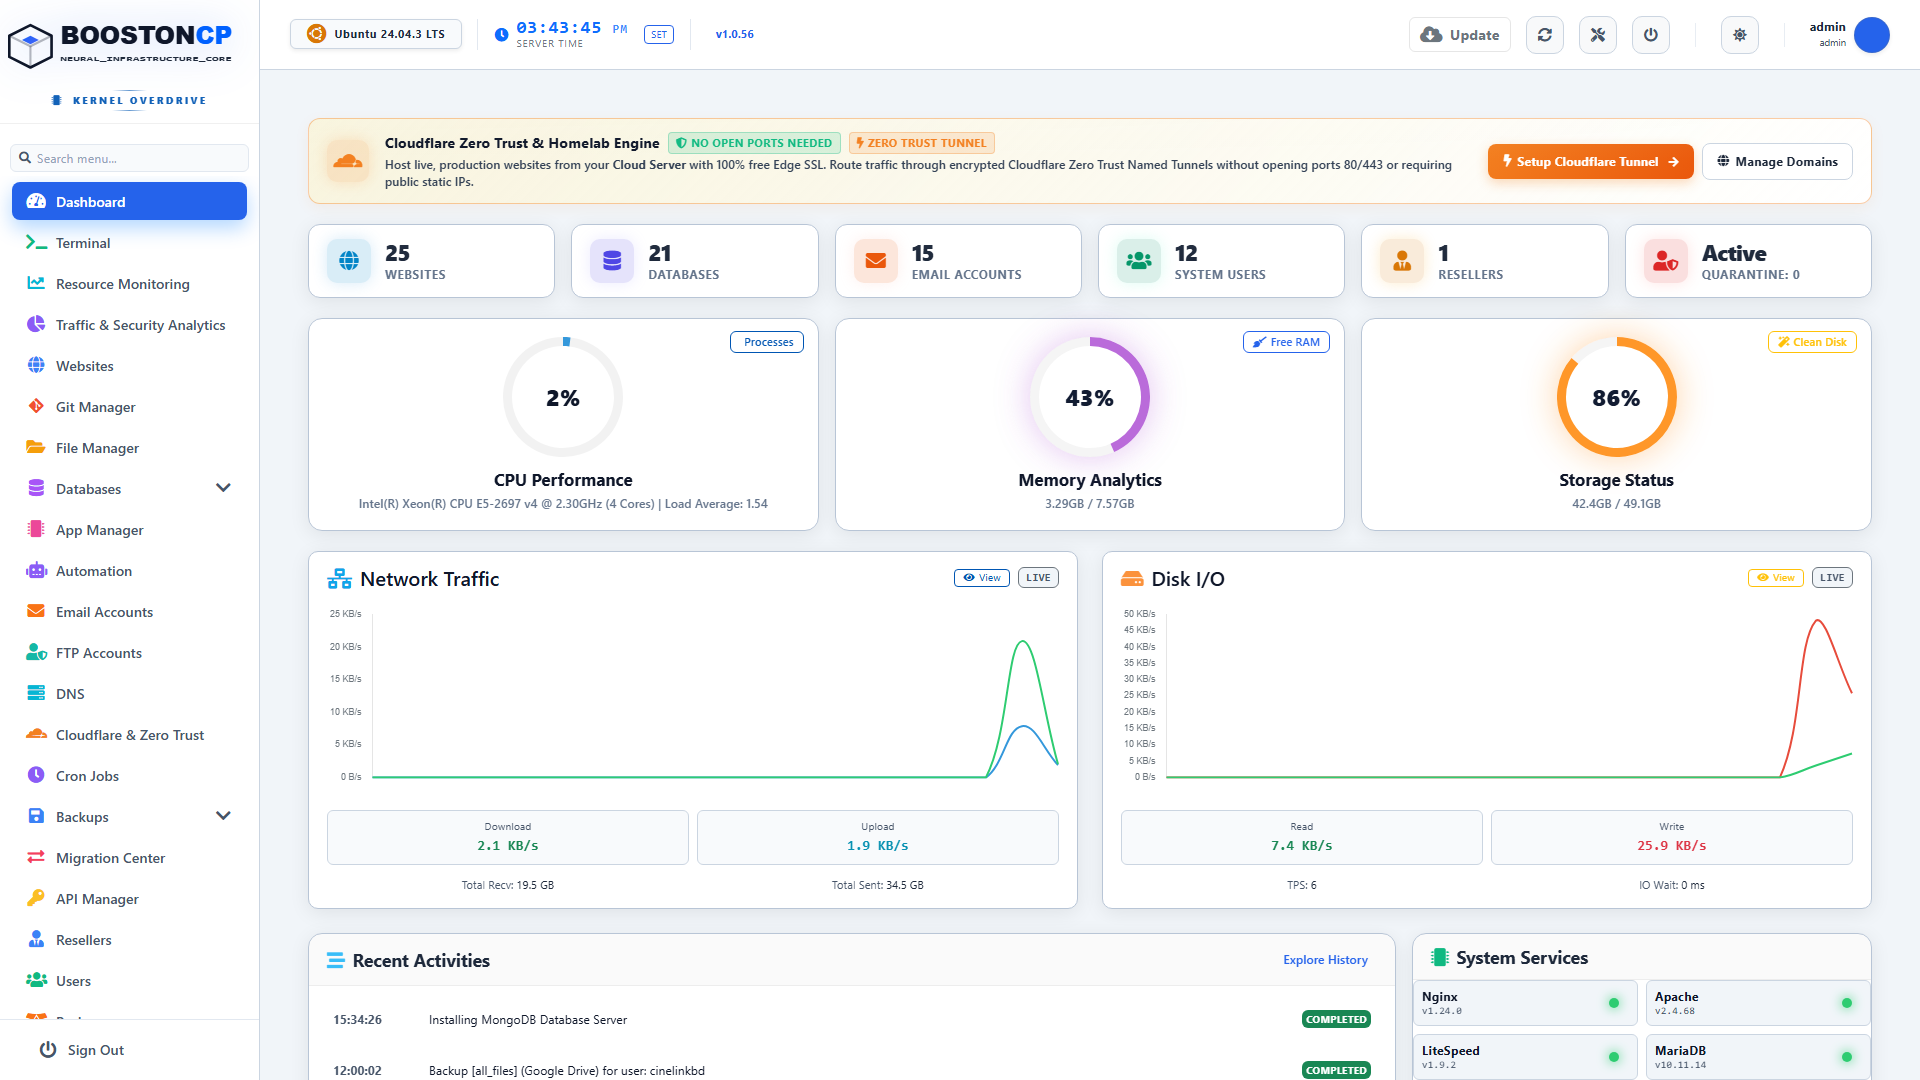Toggle Disk I/O View eye button
This screenshot has height=1080, width=1920.
pos(1776,578)
